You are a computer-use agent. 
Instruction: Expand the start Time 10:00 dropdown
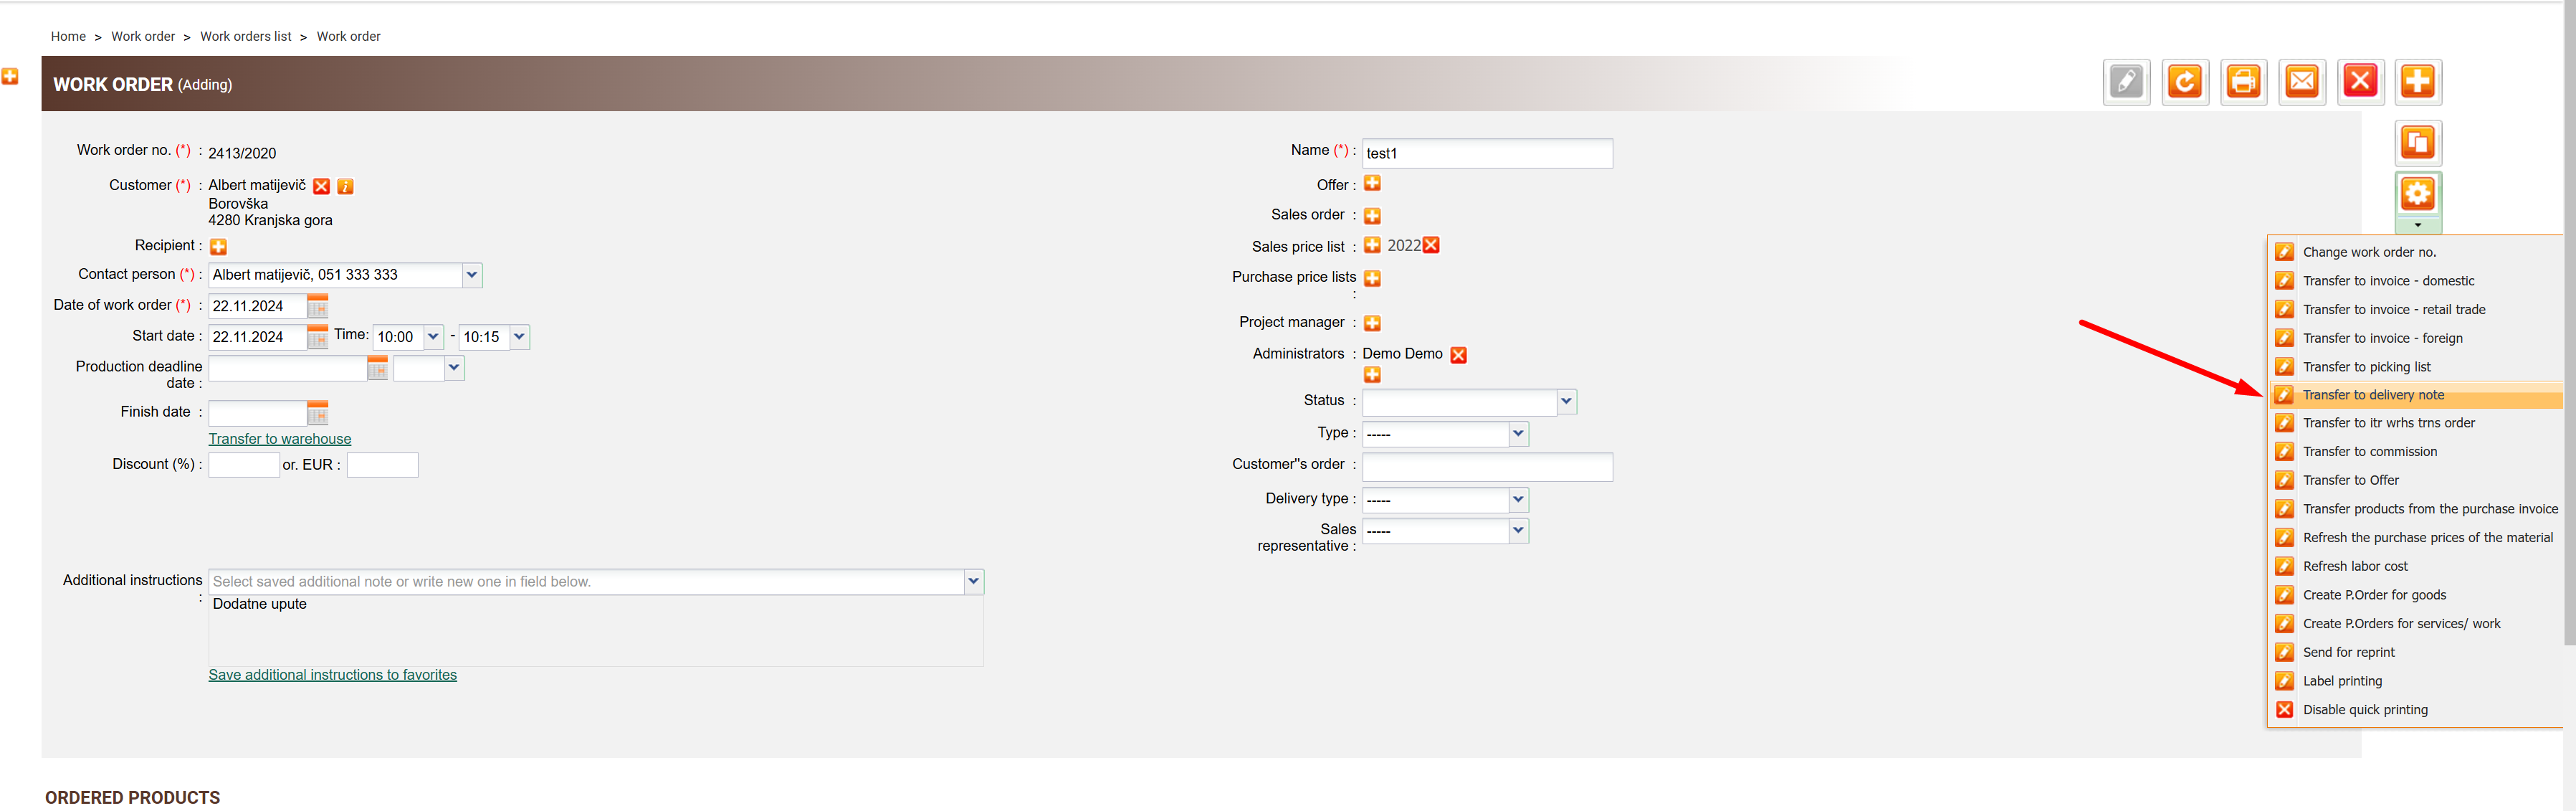tap(433, 338)
